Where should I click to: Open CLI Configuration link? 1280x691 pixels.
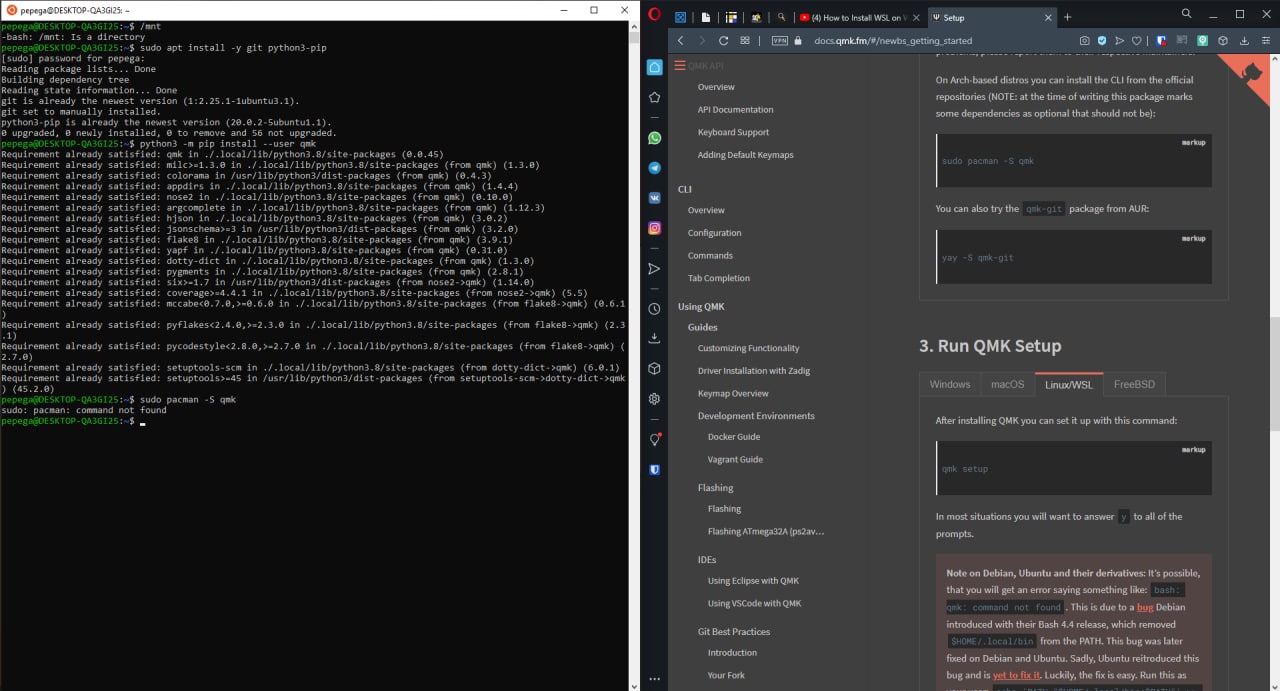coord(714,233)
